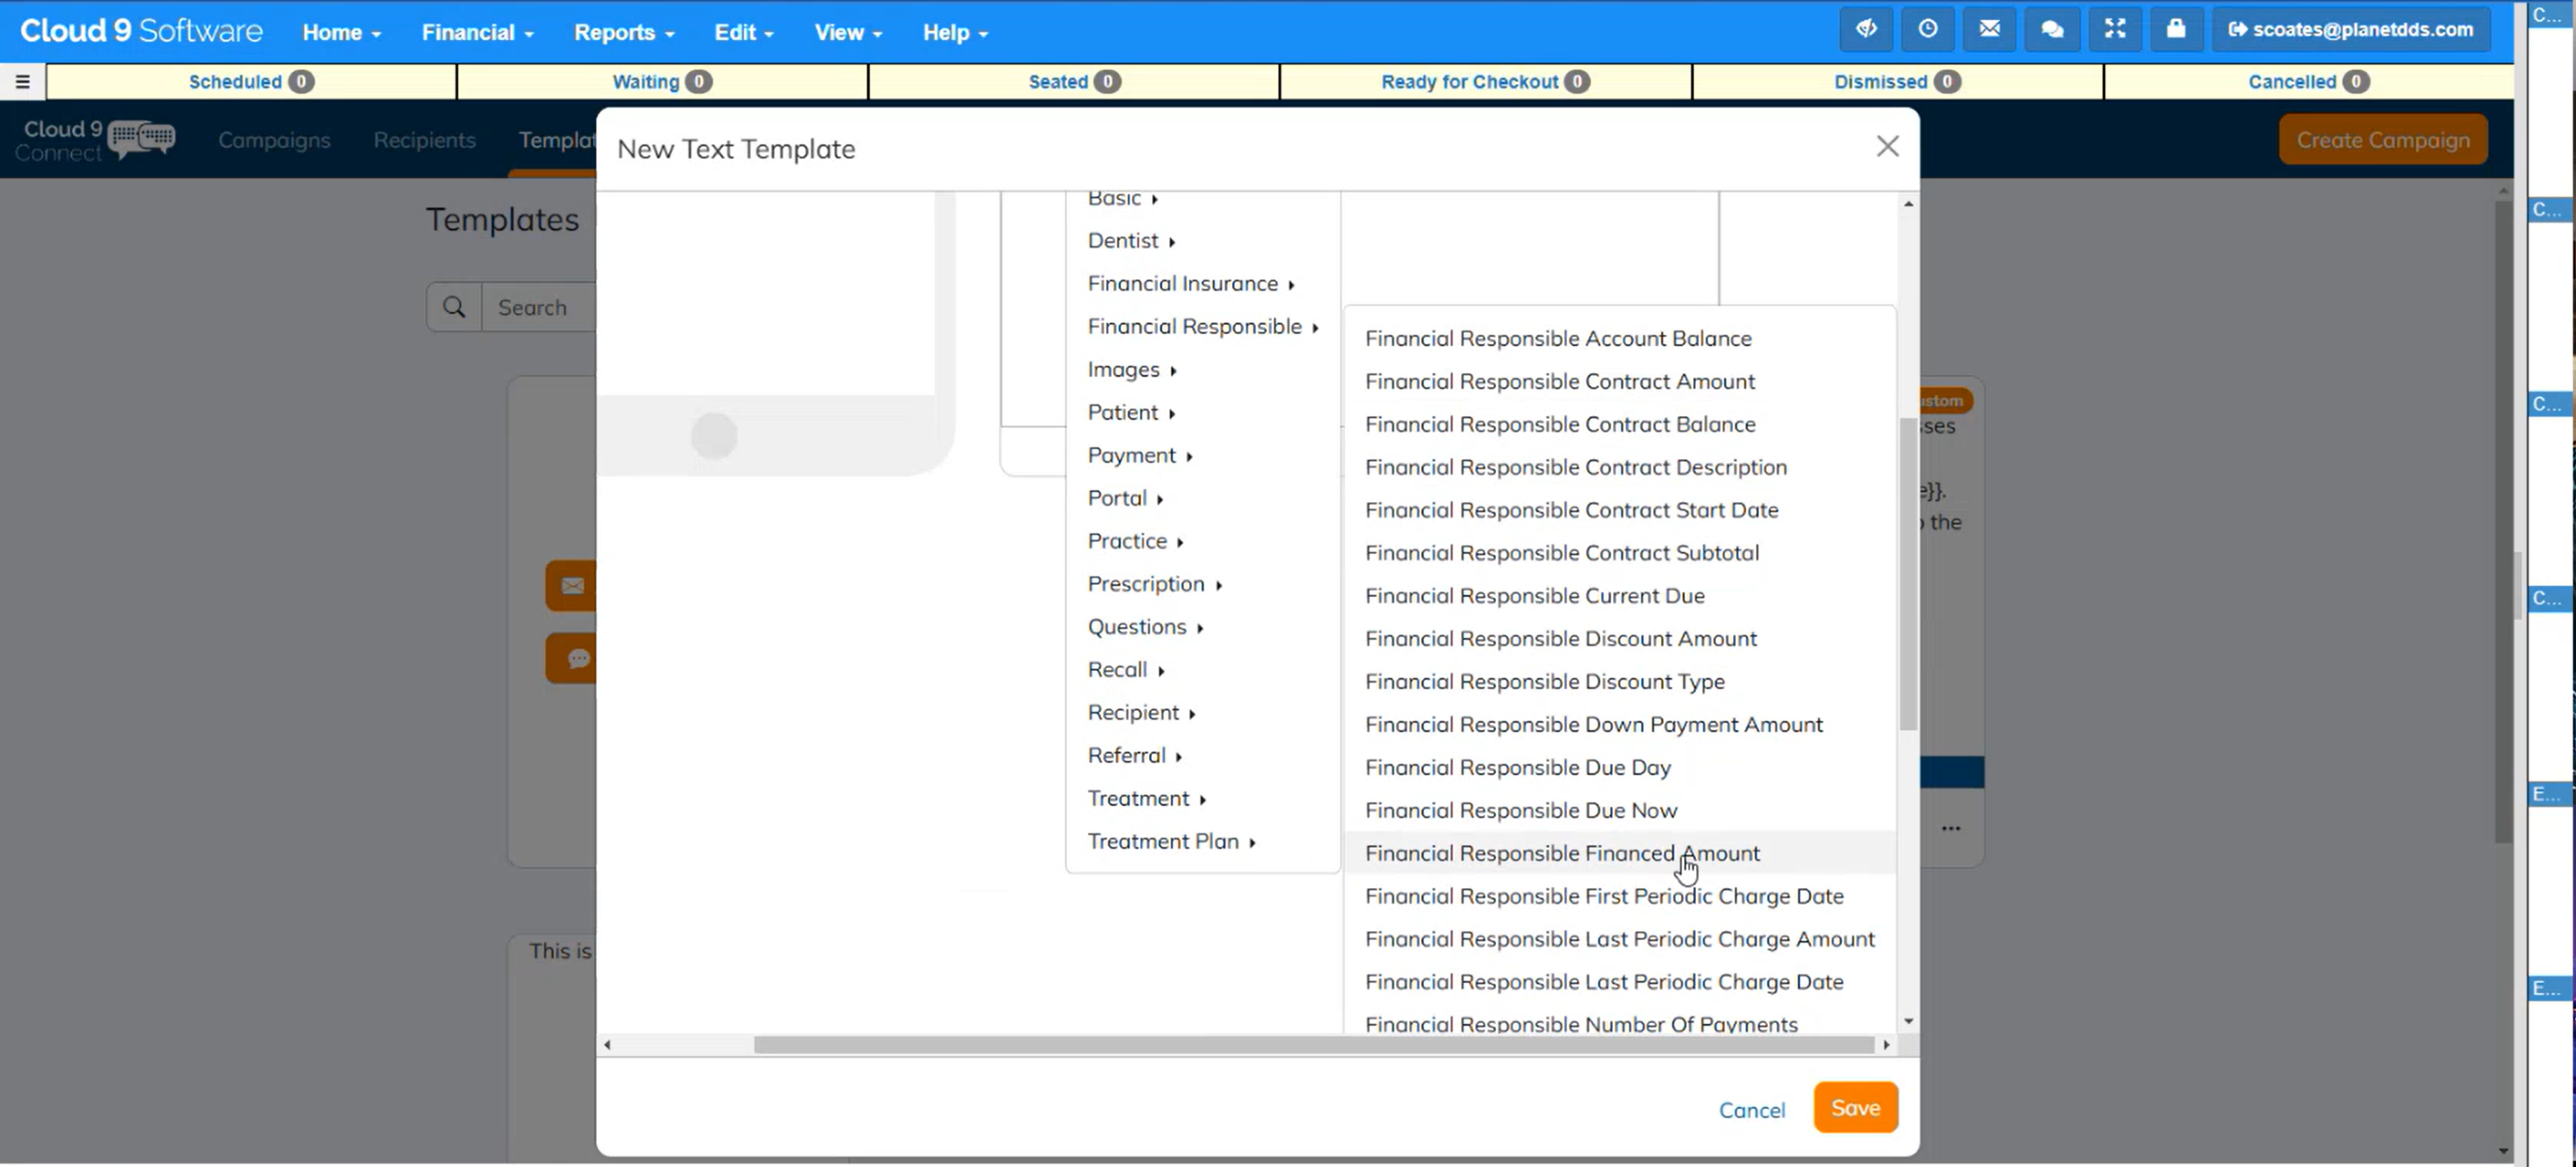Expand the Treatment submenu
This screenshot has height=1167, width=2576.
click(1203, 799)
